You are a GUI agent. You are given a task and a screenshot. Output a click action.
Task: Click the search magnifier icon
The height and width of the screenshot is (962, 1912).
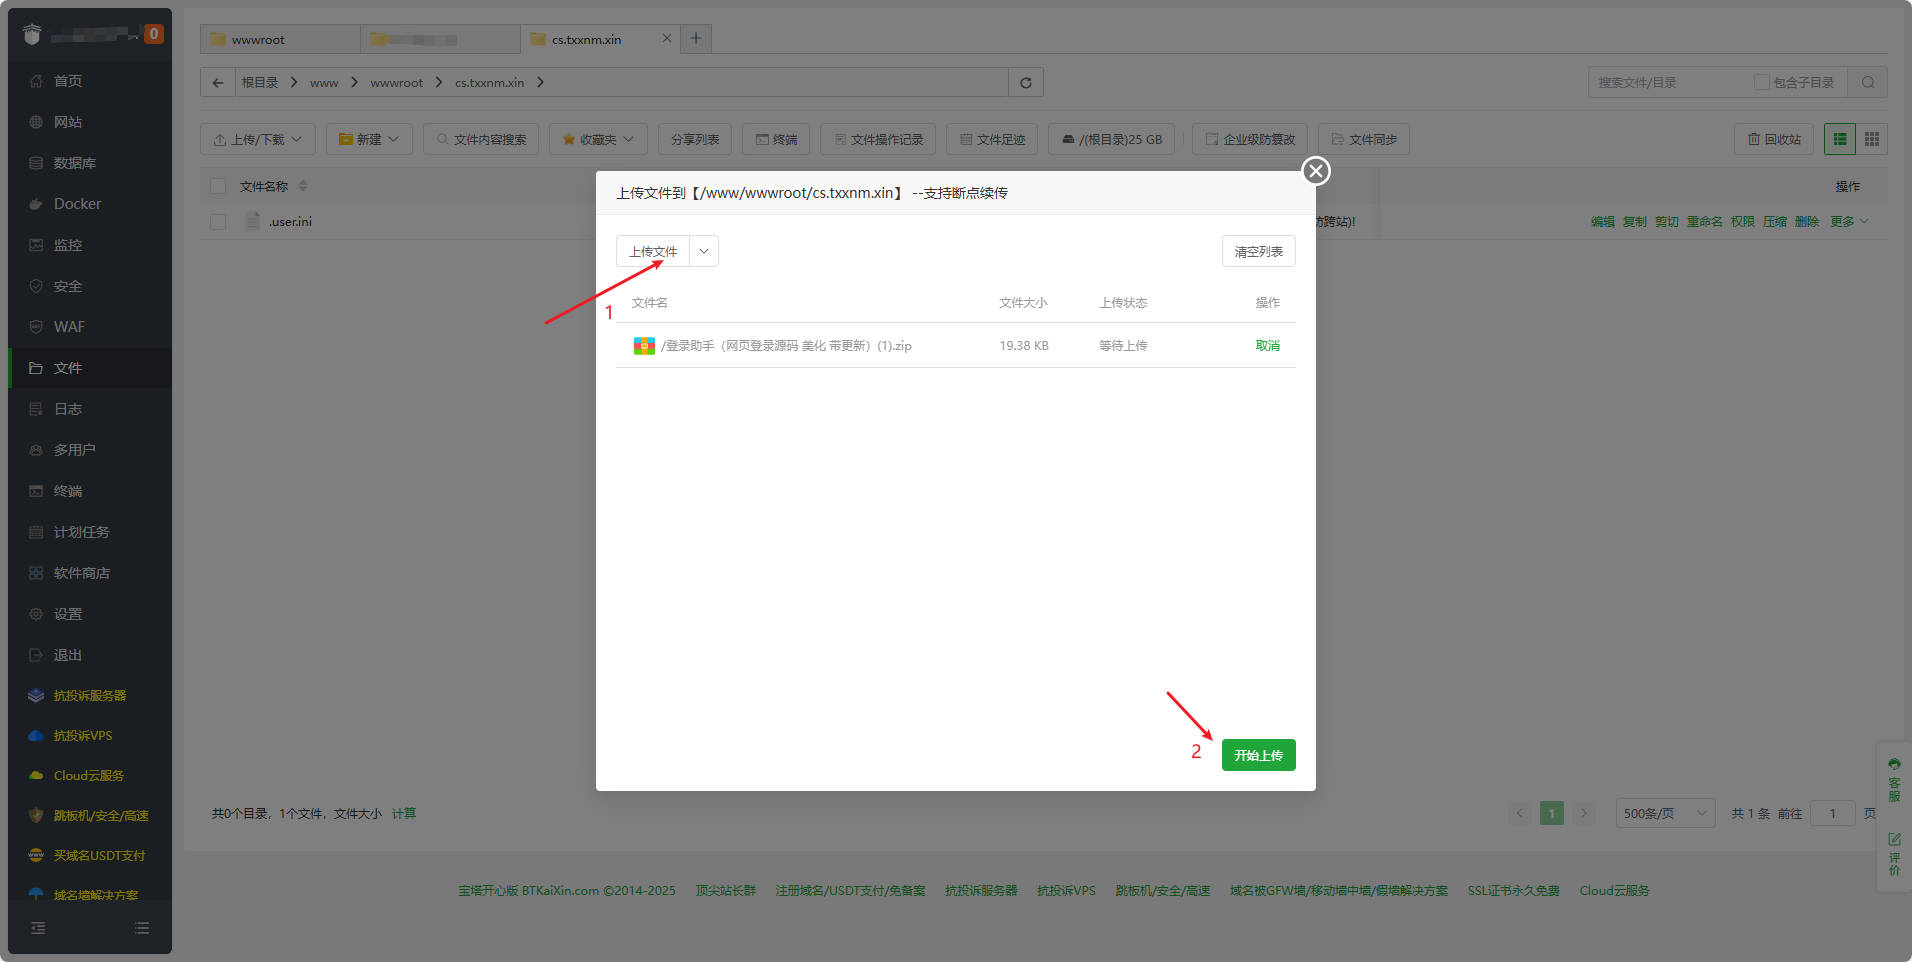tap(1867, 83)
